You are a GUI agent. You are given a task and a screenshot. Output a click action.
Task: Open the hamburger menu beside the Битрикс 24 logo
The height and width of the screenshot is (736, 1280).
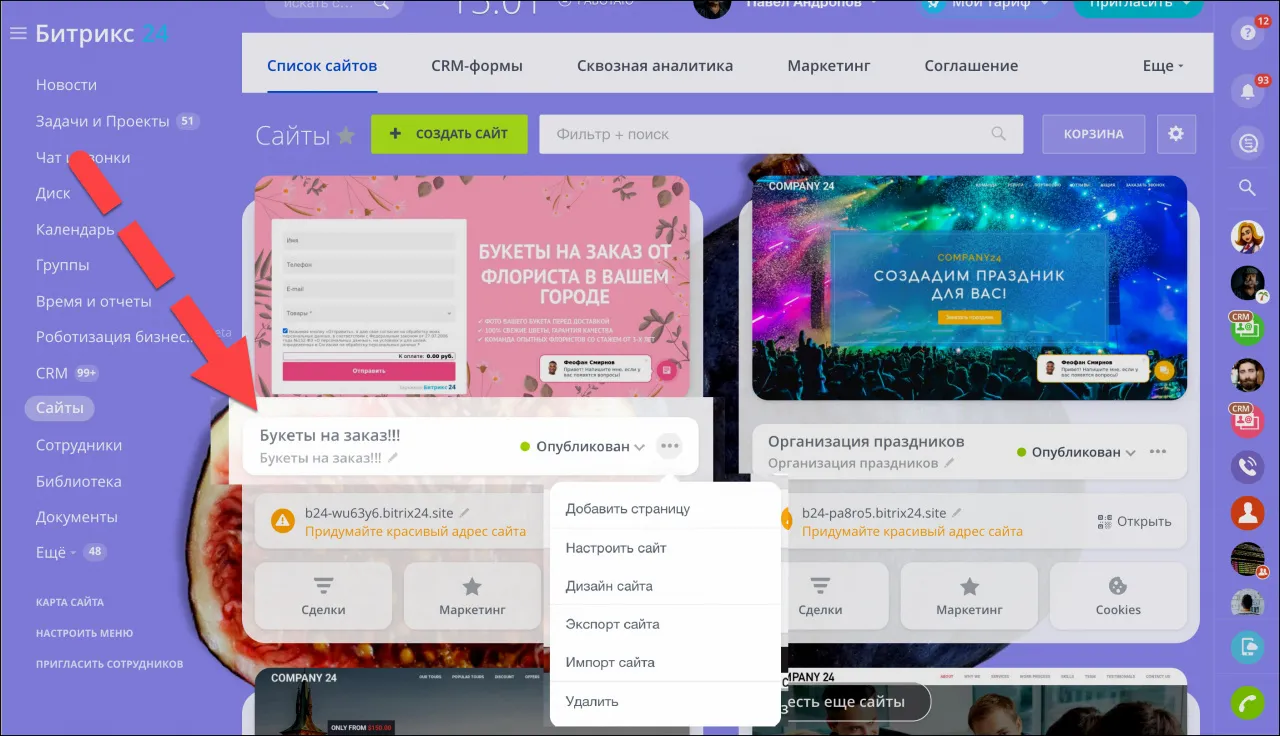point(17,33)
